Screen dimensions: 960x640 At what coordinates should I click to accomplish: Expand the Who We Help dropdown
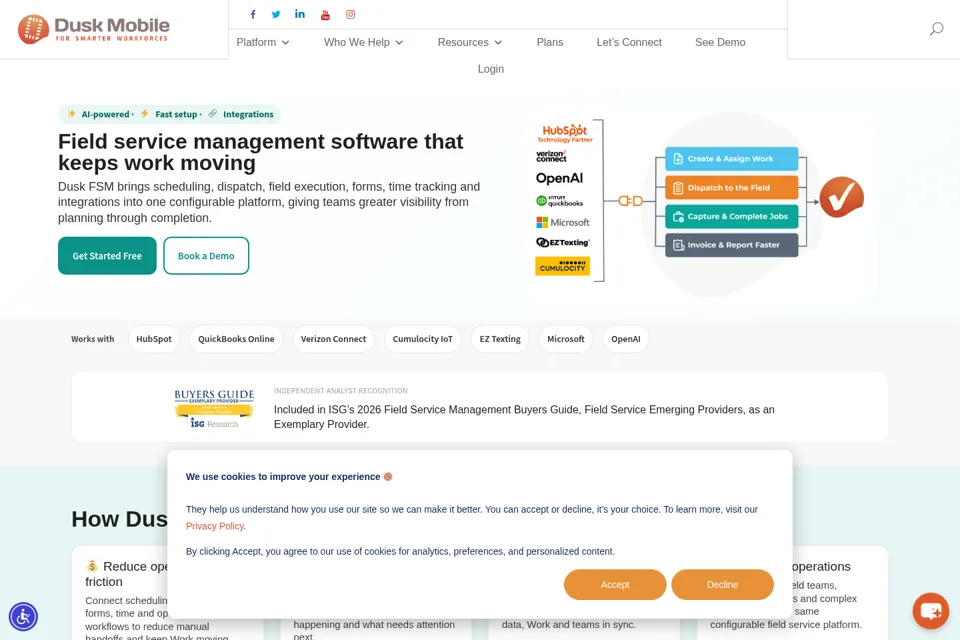click(363, 42)
